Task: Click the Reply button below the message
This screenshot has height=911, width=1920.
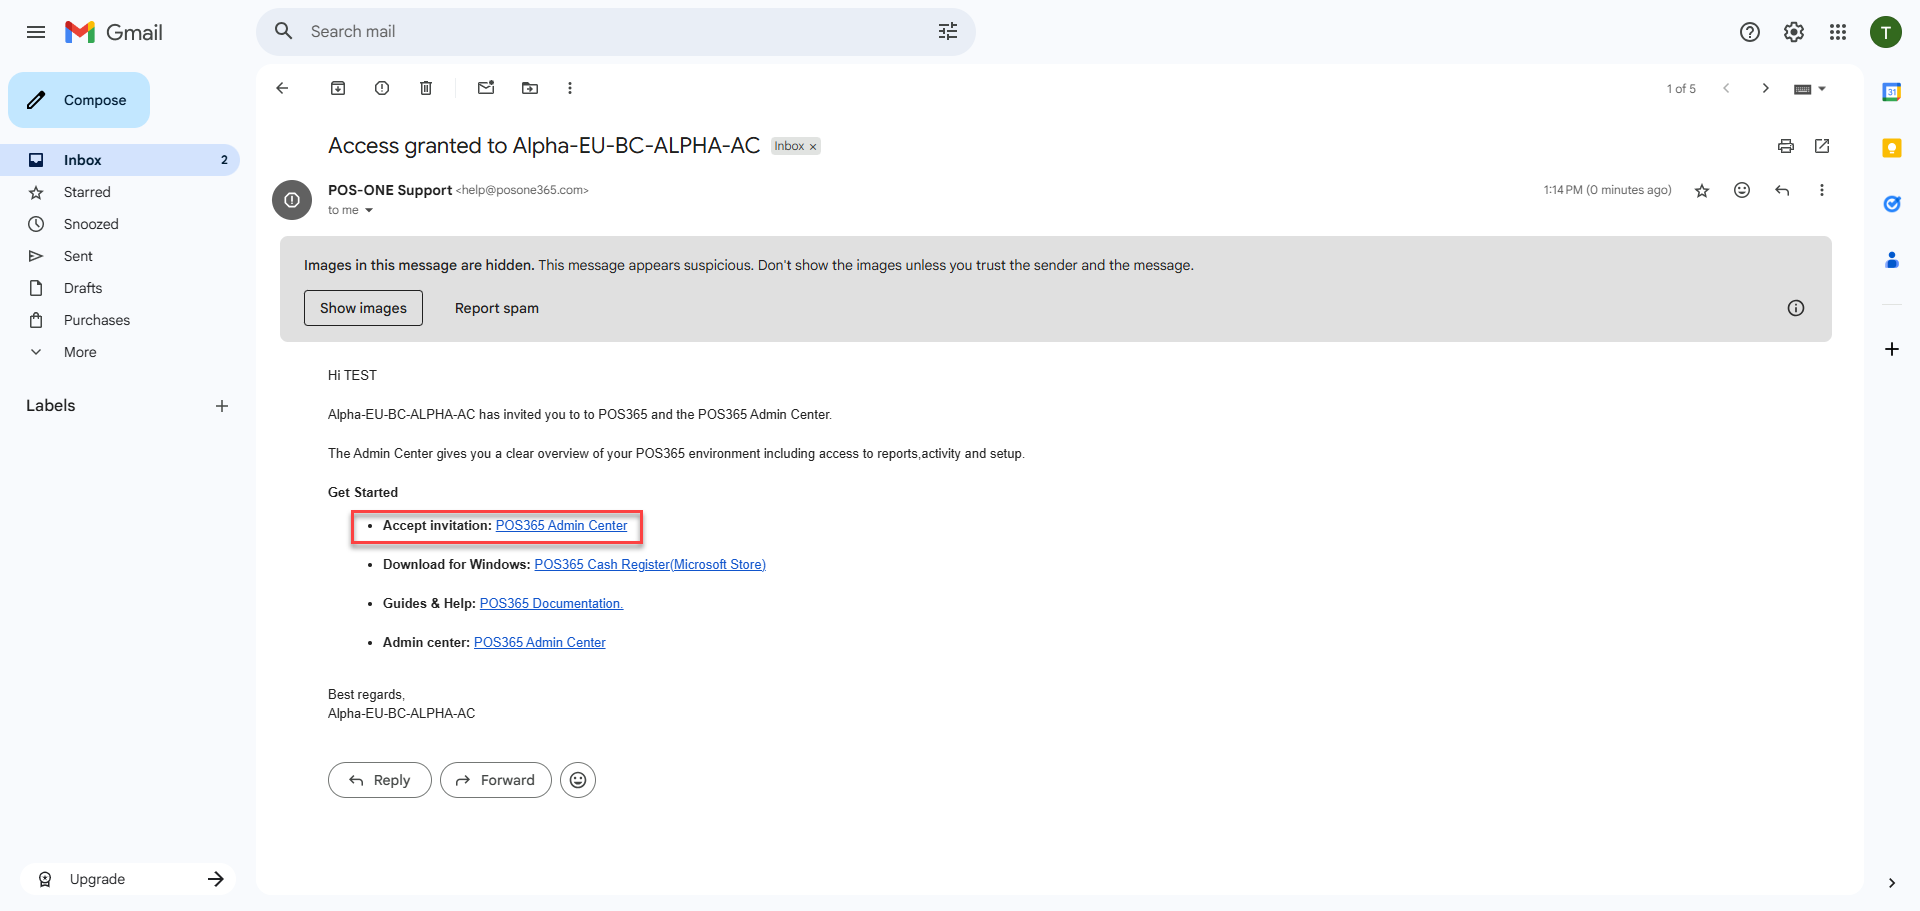Action: coord(380,780)
